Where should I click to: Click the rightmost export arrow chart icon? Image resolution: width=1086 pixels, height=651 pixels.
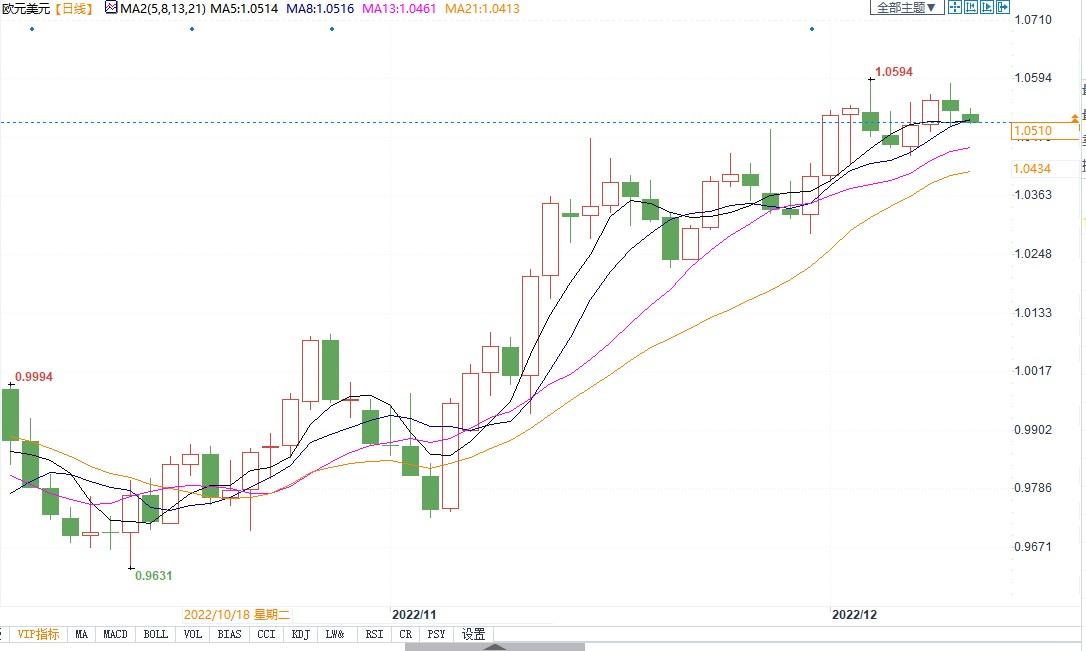coord(1003,8)
